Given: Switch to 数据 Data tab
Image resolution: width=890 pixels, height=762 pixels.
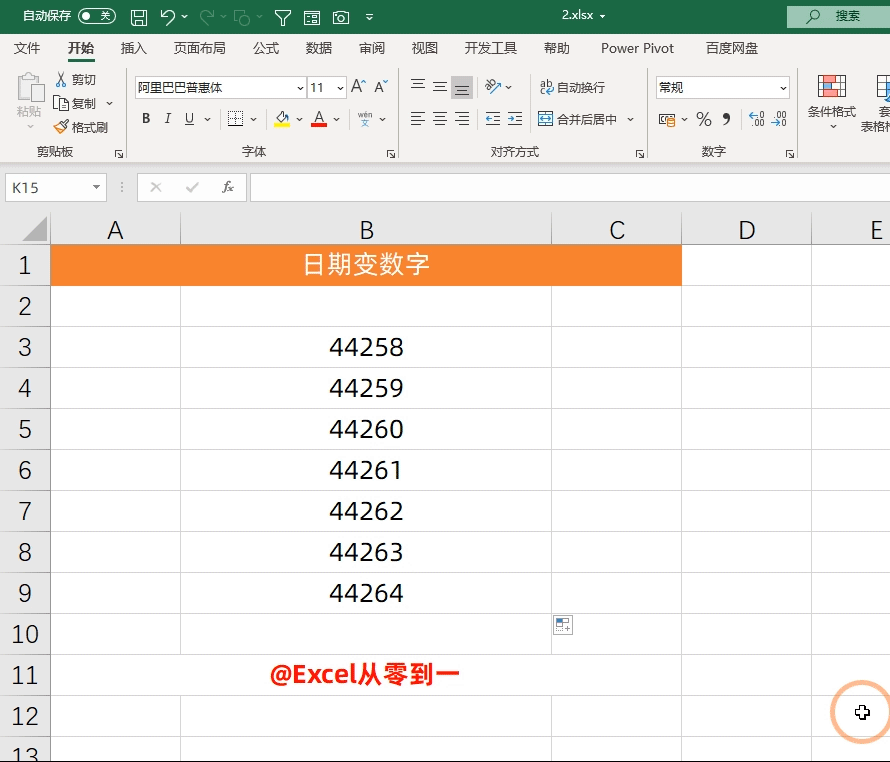Looking at the screenshot, I should coord(318,48).
